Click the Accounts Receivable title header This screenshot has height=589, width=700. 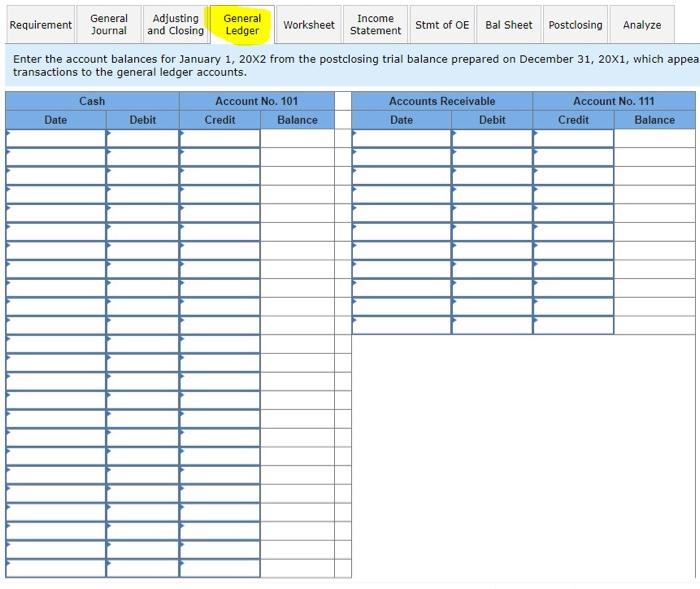click(442, 101)
